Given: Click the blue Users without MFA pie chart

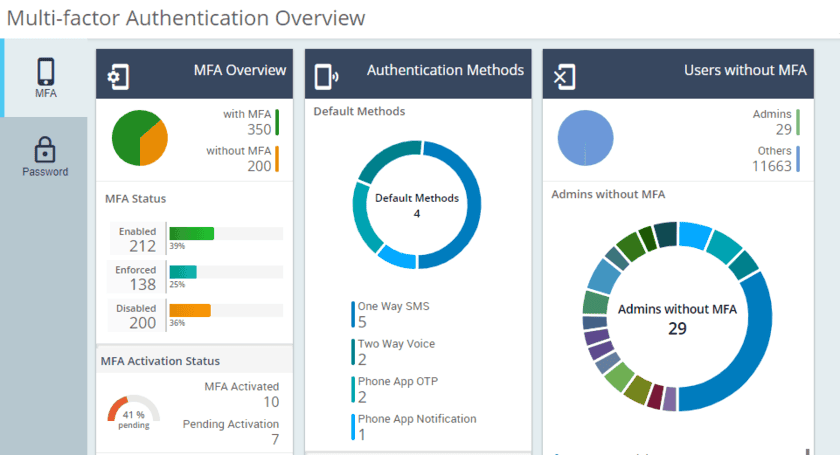Looking at the screenshot, I should 585,137.
